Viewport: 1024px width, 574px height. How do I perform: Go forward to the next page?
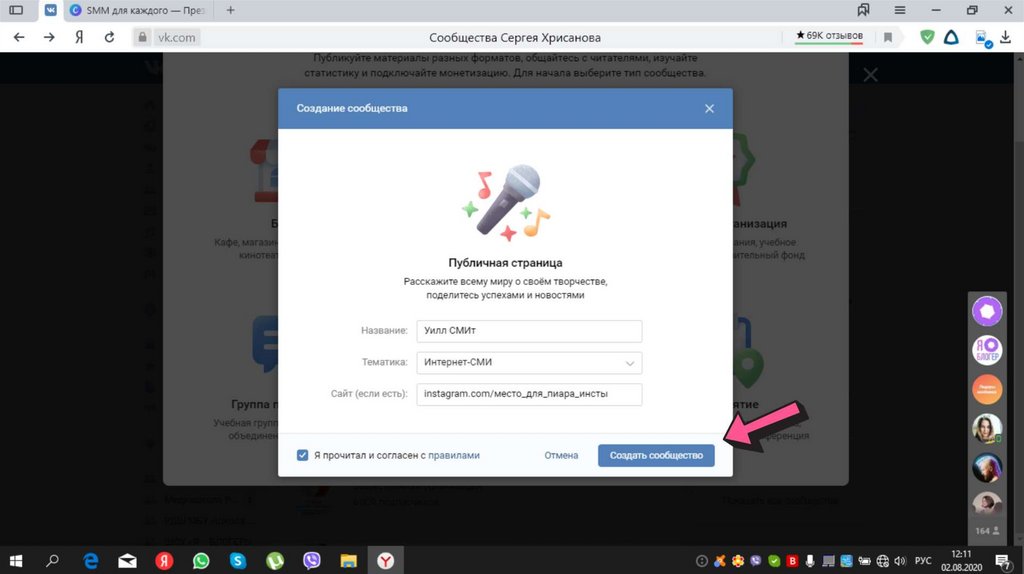(49, 37)
